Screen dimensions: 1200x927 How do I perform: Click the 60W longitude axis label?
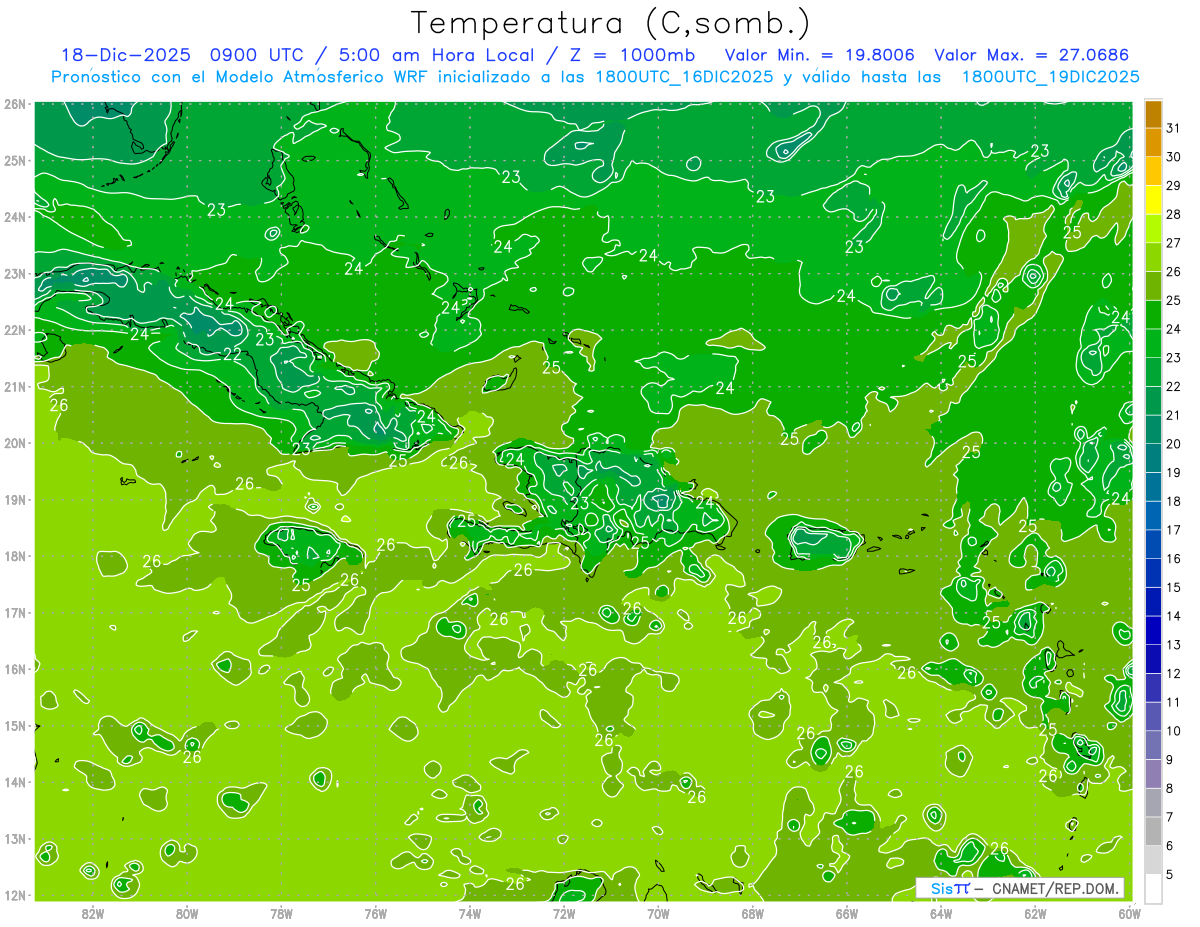(x=1129, y=913)
